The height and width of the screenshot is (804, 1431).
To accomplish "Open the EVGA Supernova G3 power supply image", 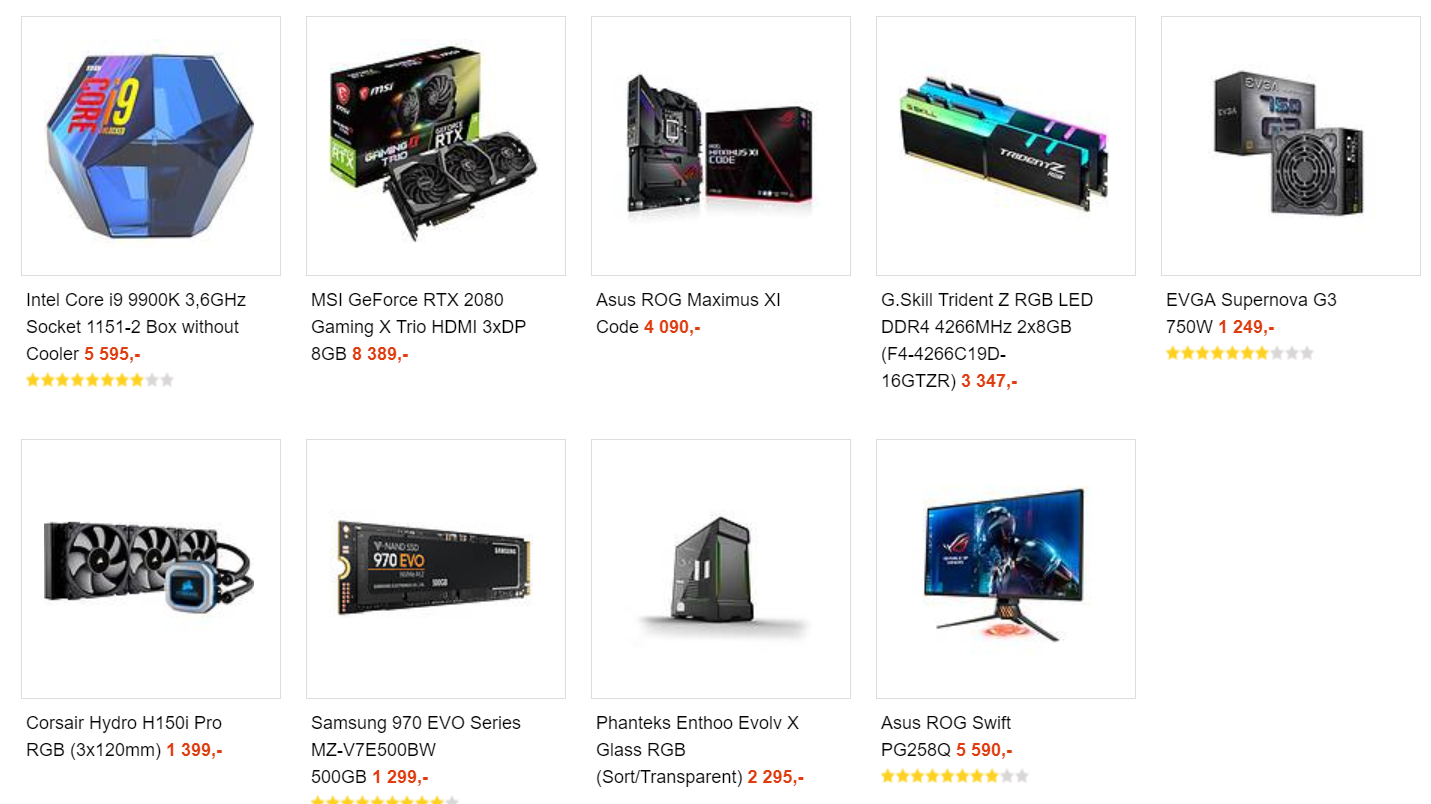I will point(1291,146).
